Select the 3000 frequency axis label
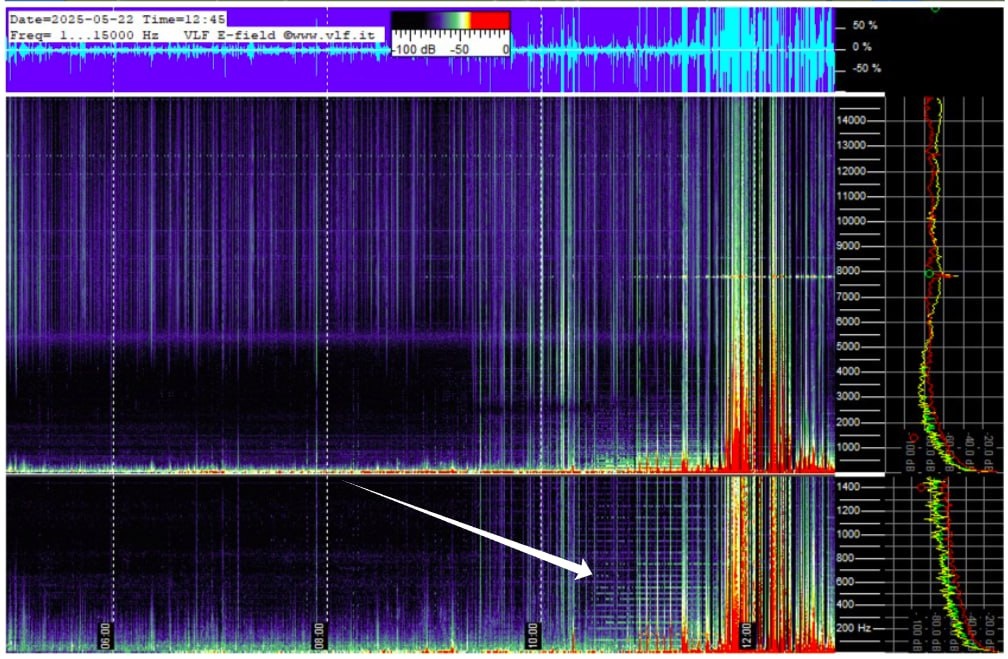 click(849, 396)
